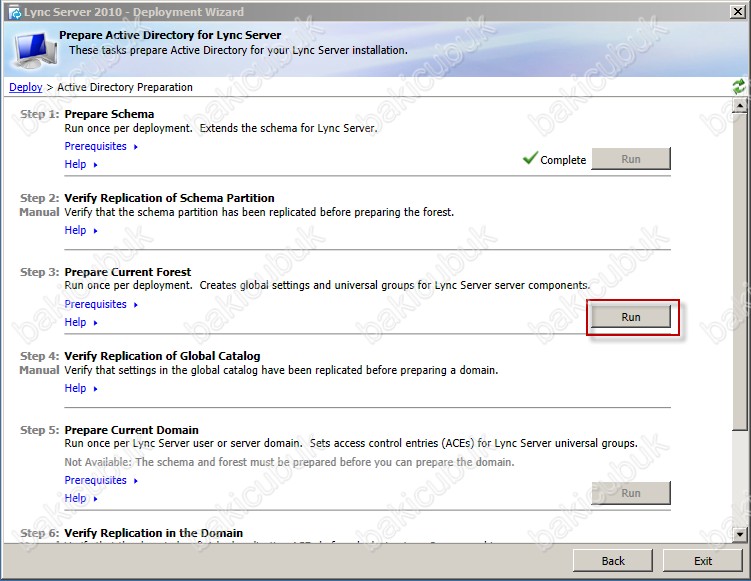
Task: Click the 'Complete' status text
Action: pos(563,160)
